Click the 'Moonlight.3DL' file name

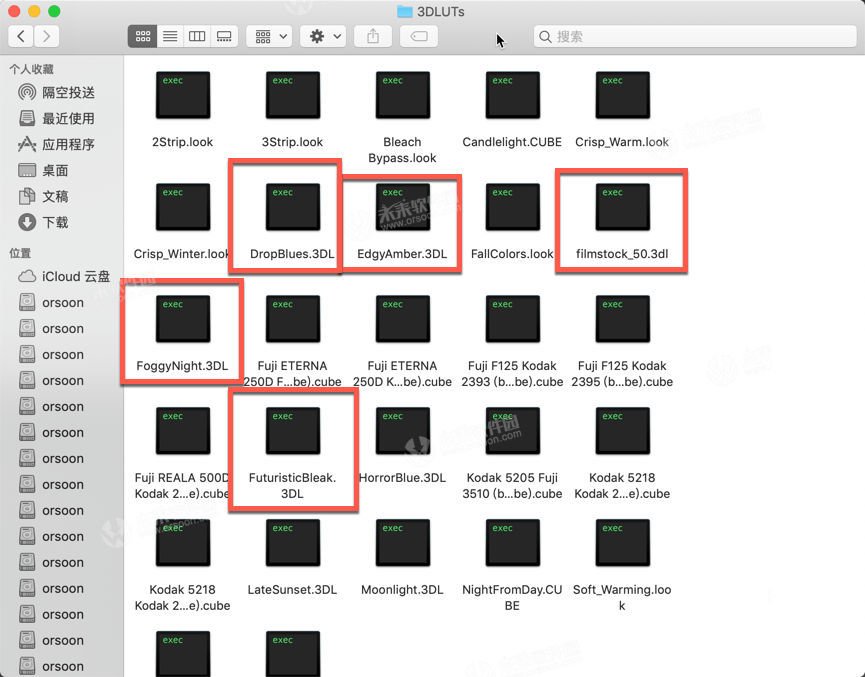(x=402, y=590)
